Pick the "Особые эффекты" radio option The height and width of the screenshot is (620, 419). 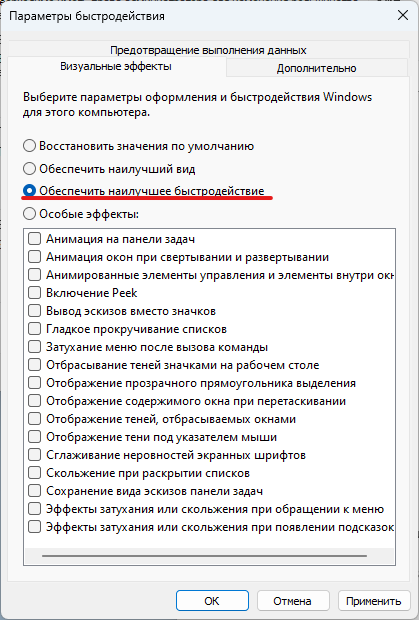pos(30,214)
